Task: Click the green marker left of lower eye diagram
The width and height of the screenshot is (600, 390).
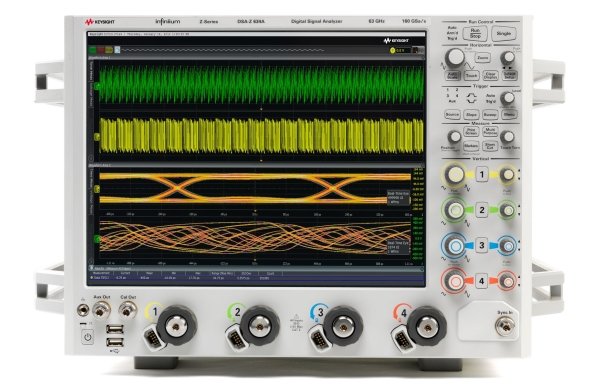Action: click(97, 239)
